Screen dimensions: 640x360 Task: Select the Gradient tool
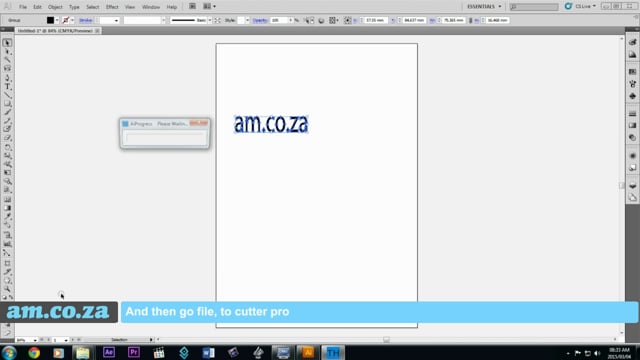coord(7,208)
